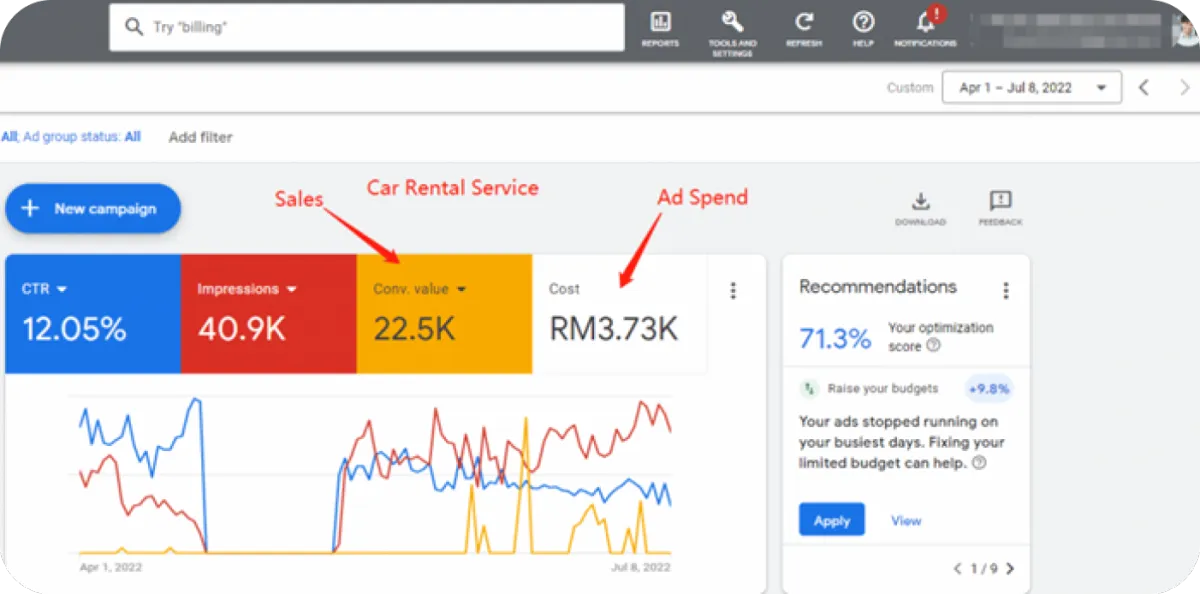Image resolution: width=1200 pixels, height=594 pixels.
Task: Open the Feedback icon
Action: 1000,201
